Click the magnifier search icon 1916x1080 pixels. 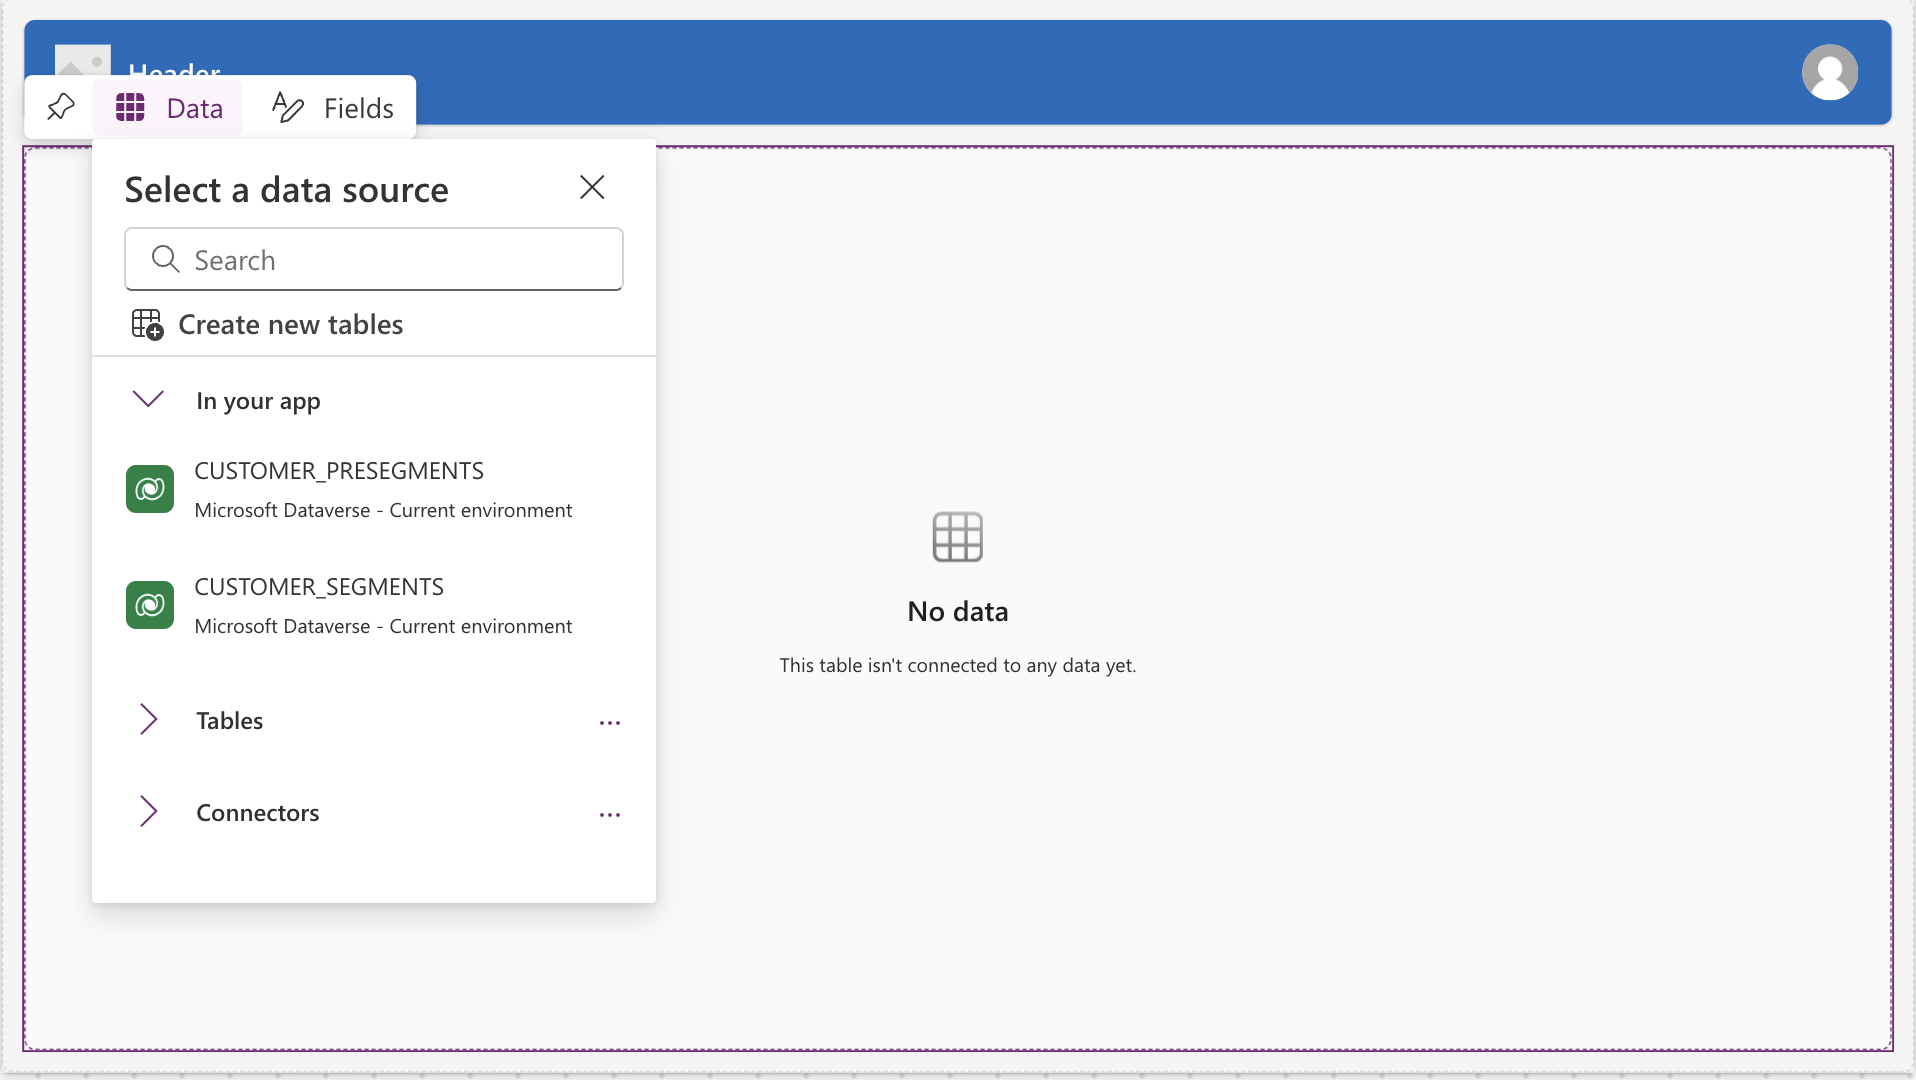pyautogui.click(x=165, y=260)
